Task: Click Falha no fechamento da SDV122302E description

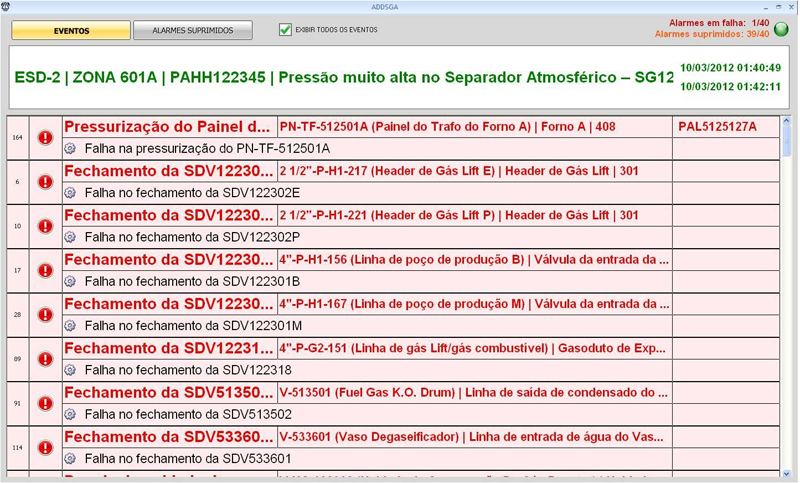Action: click(192, 193)
